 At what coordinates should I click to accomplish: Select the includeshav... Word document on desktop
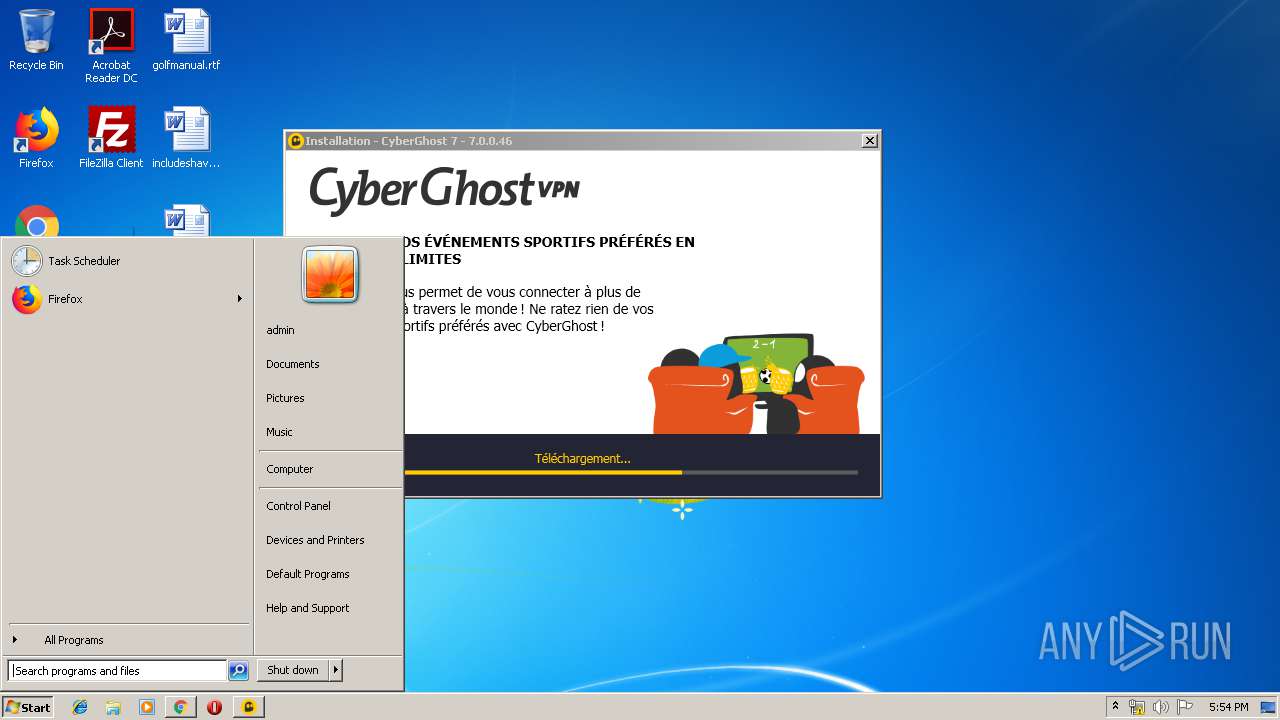[x=187, y=138]
